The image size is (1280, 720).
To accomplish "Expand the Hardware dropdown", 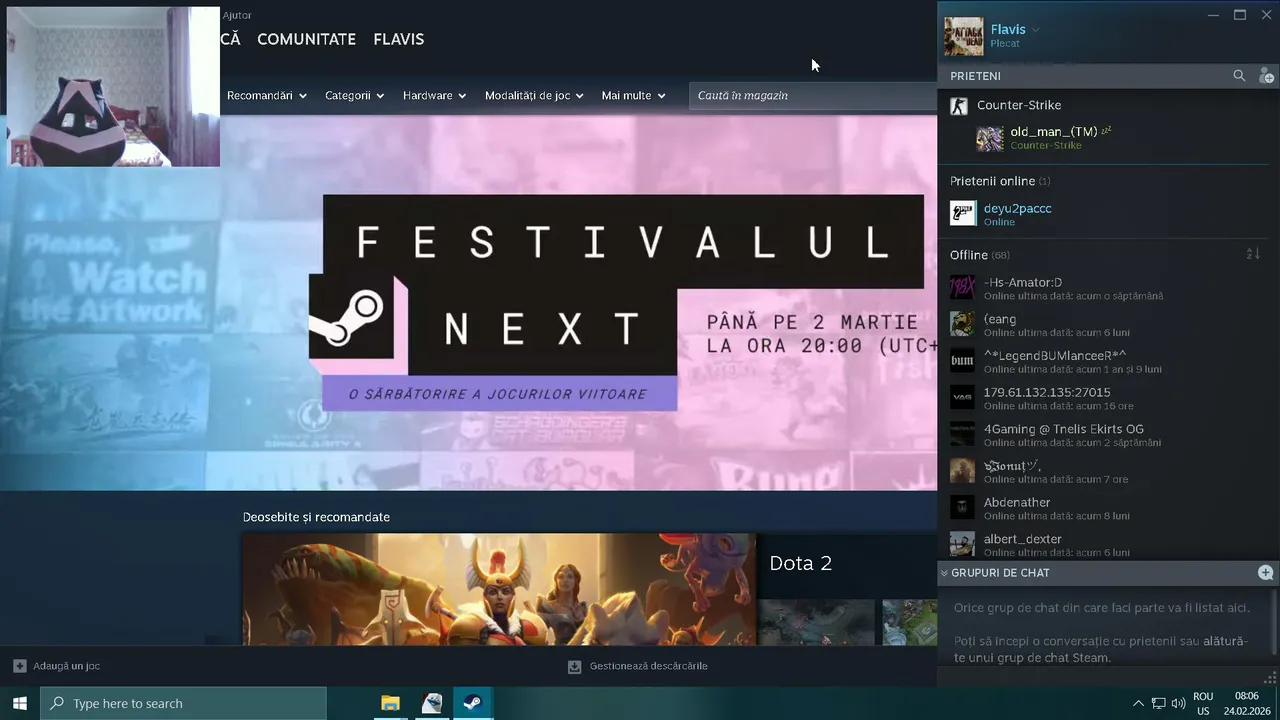I will [x=435, y=96].
